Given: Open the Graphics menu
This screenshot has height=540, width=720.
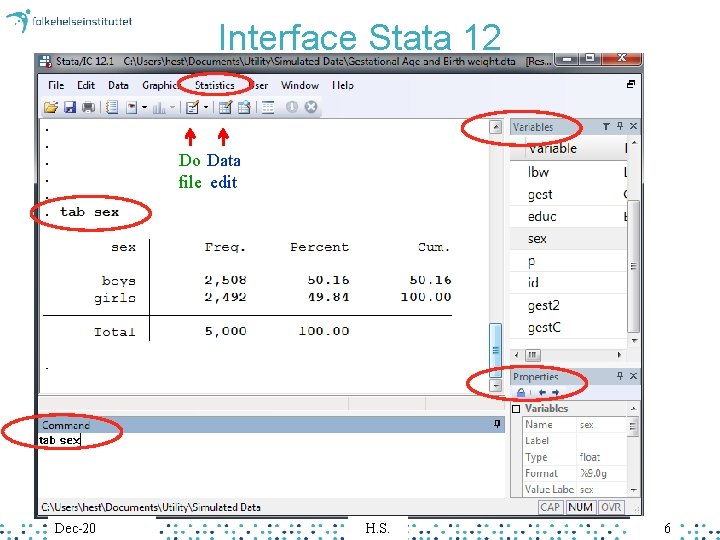Looking at the screenshot, I should 160,85.
